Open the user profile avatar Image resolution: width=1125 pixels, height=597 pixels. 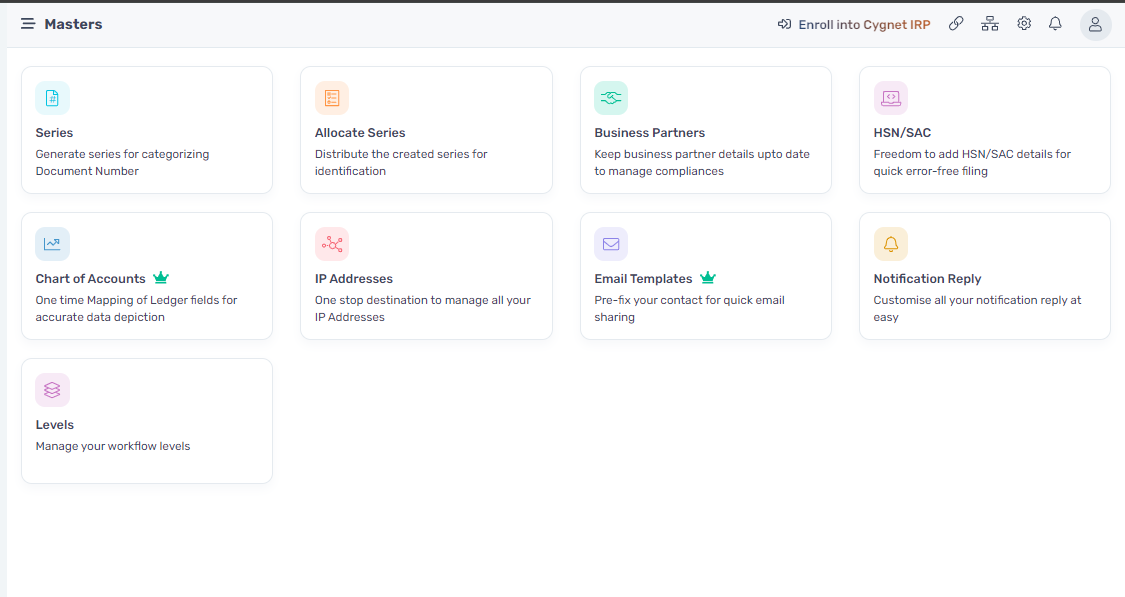pyautogui.click(x=1095, y=24)
